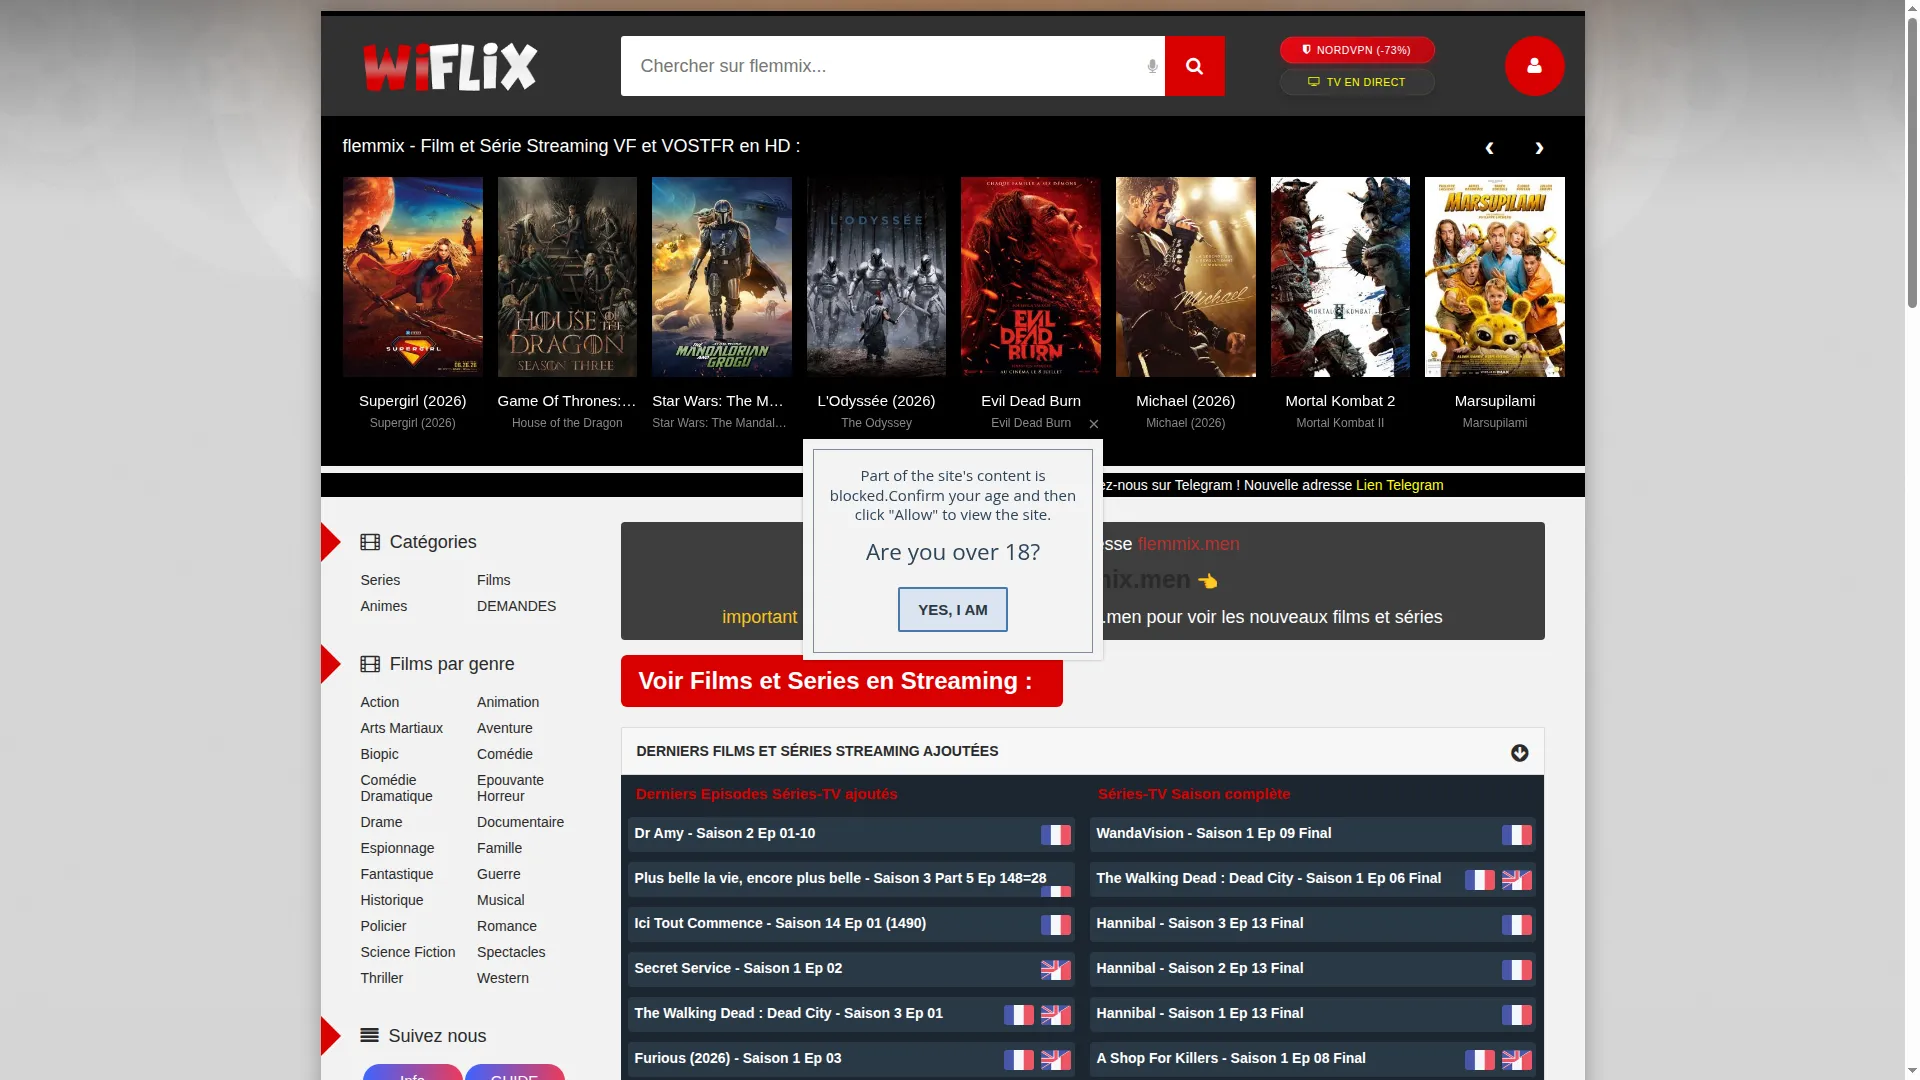Image resolution: width=1920 pixels, height=1080 pixels.
Task: Open Mortal Kombat 2 poster
Action: point(1340,277)
